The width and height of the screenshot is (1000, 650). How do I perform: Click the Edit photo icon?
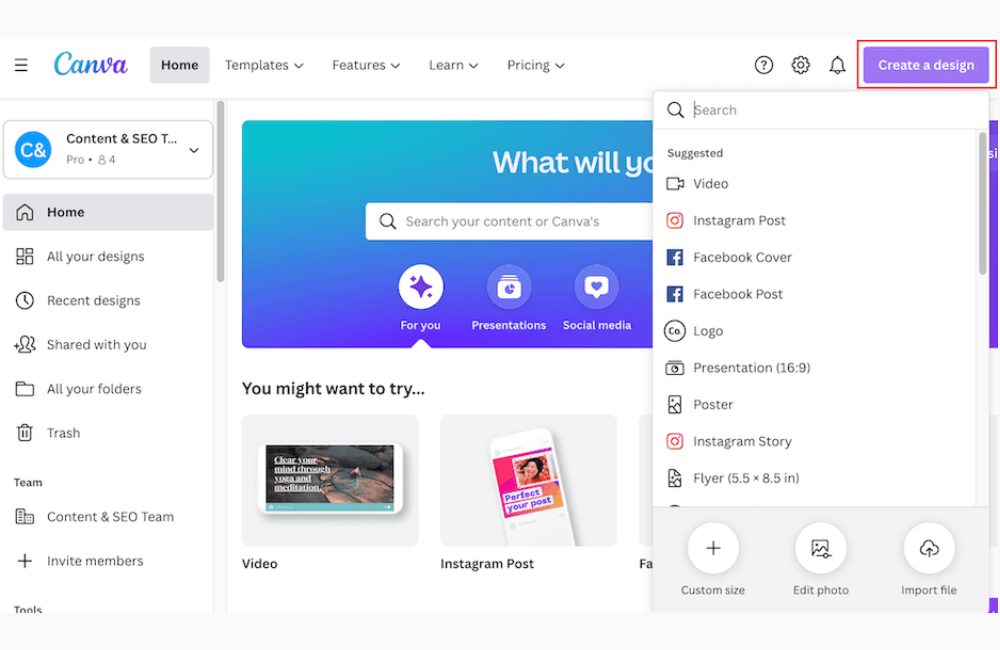821,548
